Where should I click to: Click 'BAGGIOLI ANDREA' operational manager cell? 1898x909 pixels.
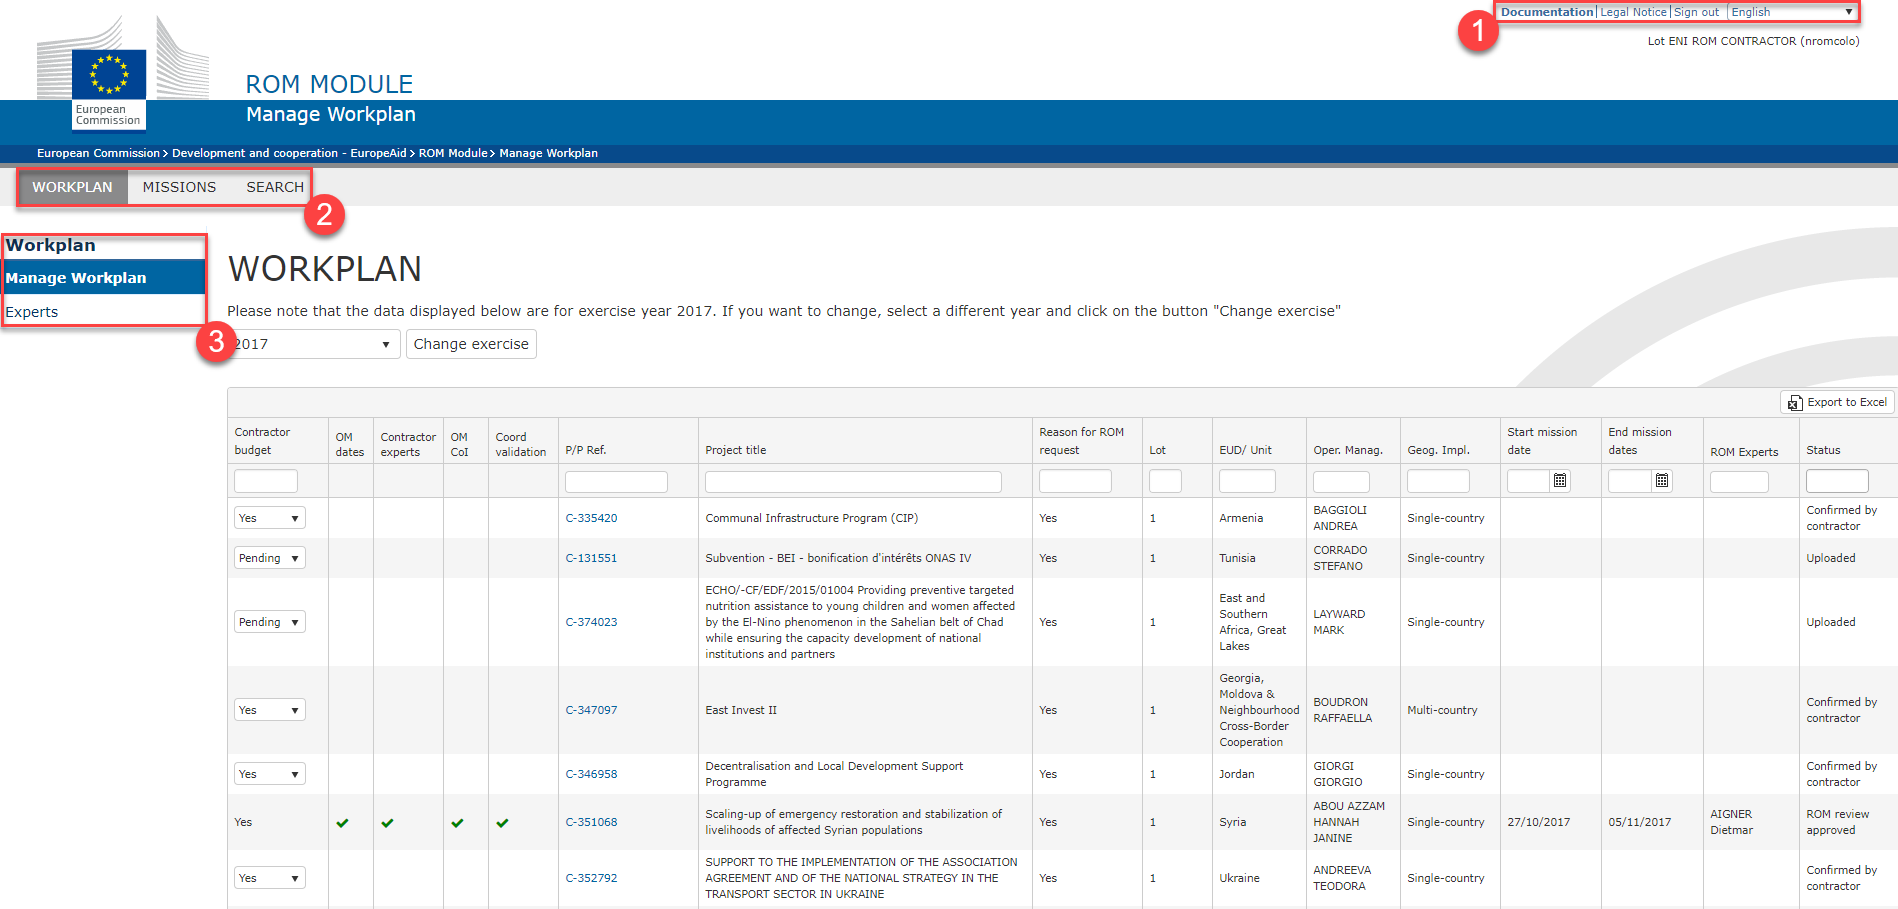click(x=1339, y=518)
